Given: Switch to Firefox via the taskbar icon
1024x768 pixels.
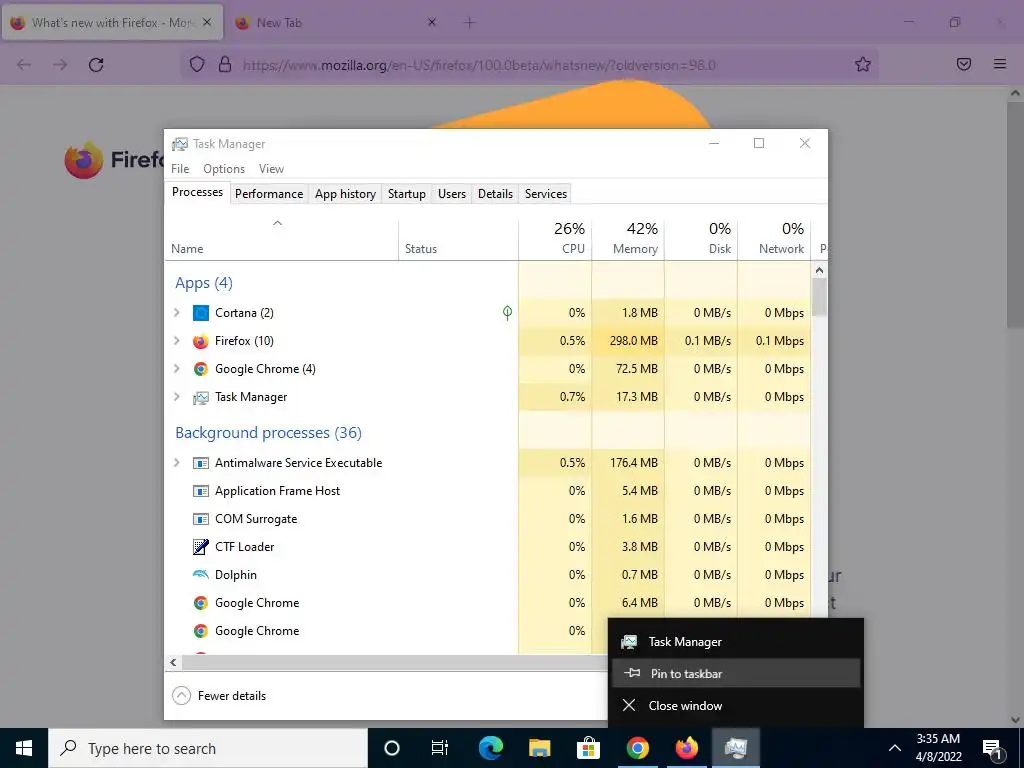Looking at the screenshot, I should pyautogui.click(x=686, y=748).
